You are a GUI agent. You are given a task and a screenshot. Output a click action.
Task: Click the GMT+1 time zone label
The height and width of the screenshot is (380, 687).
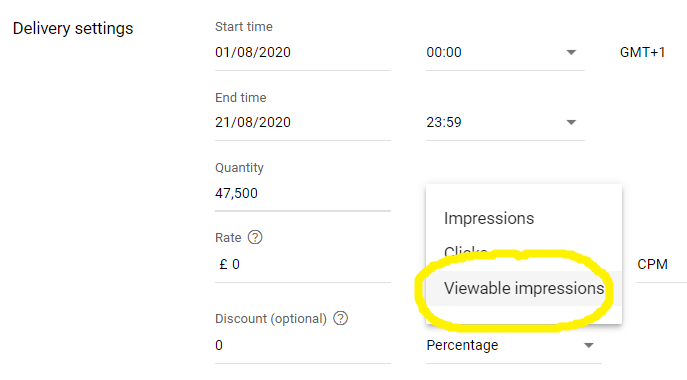point(642,53)
